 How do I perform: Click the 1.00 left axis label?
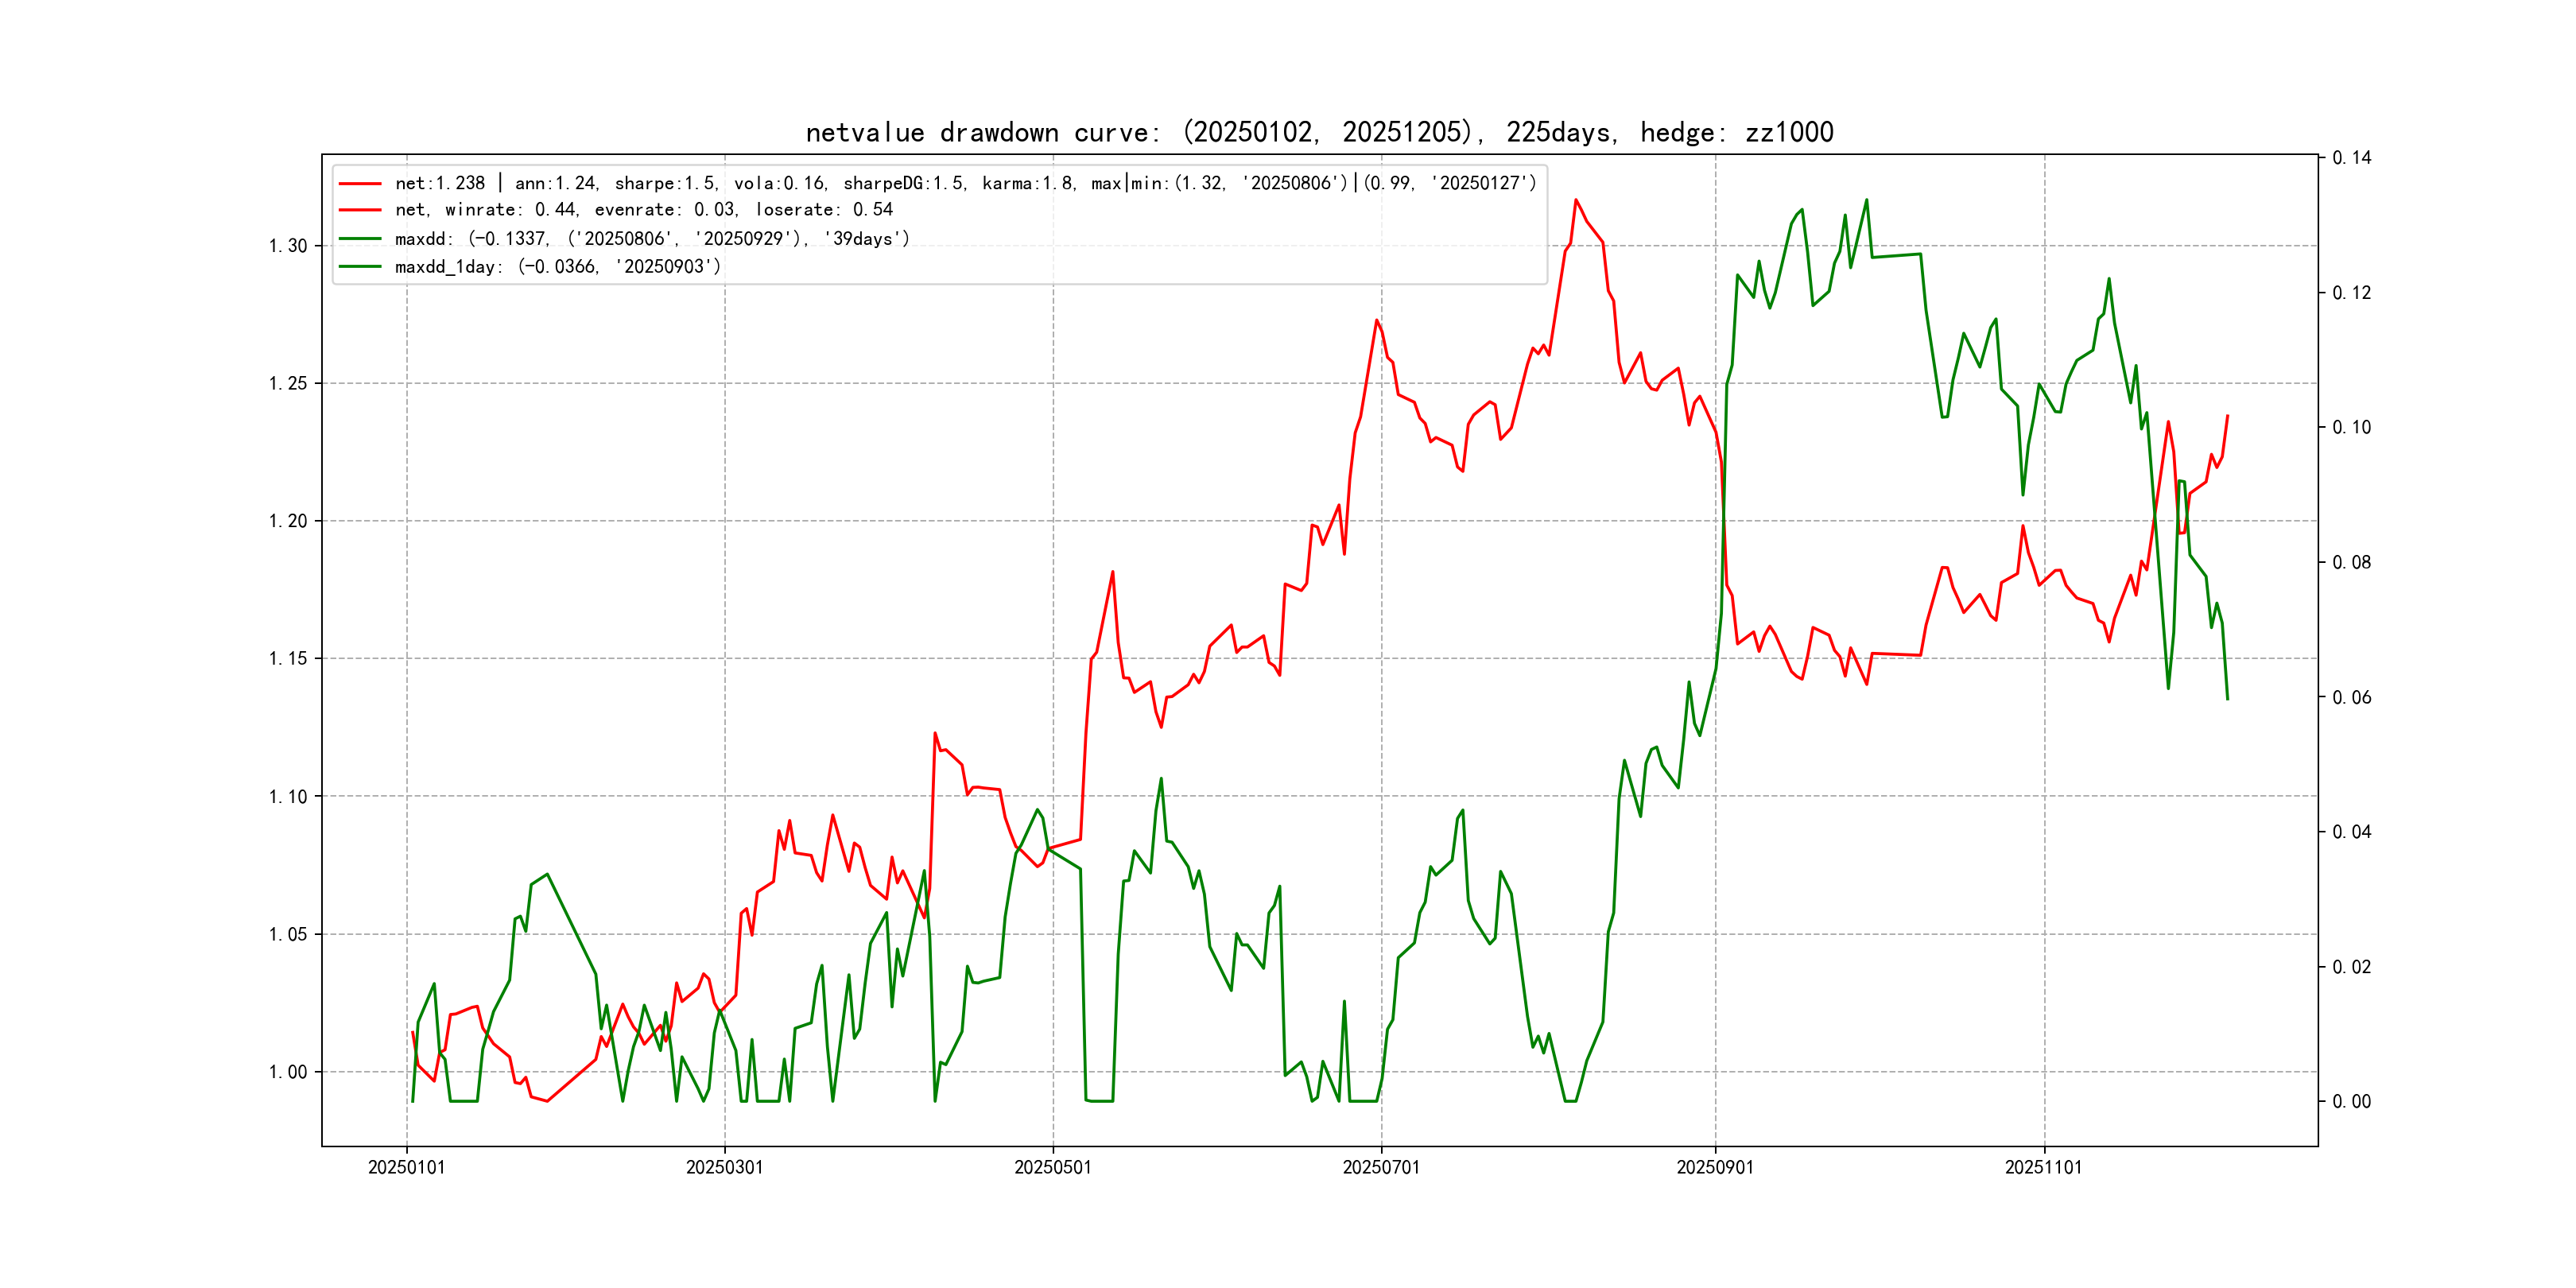(x=288, y=1072)
